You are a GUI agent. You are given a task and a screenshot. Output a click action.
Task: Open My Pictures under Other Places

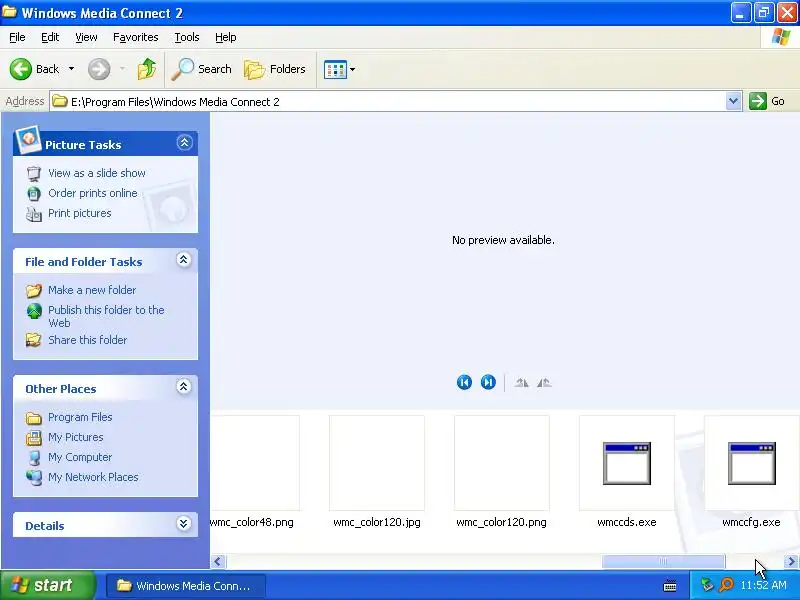point(76,437)
